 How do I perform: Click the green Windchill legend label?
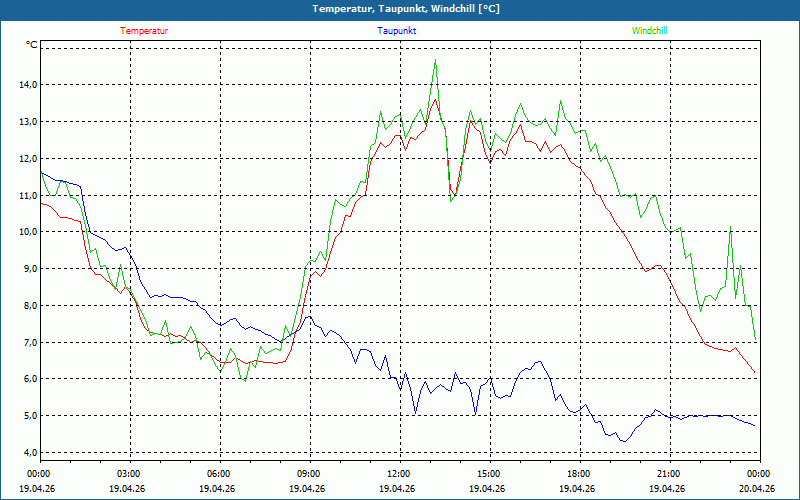pyautogui.click(x=649, y=31)
